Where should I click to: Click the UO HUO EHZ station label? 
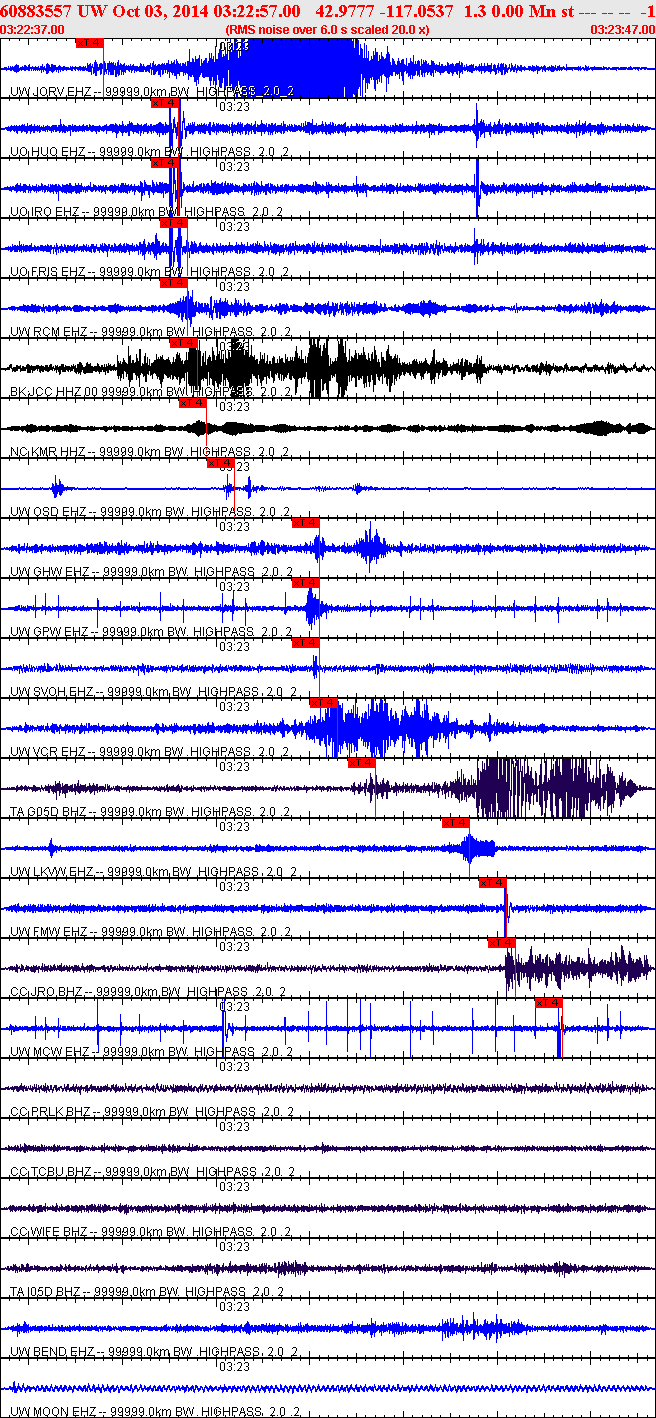[48, 151]
